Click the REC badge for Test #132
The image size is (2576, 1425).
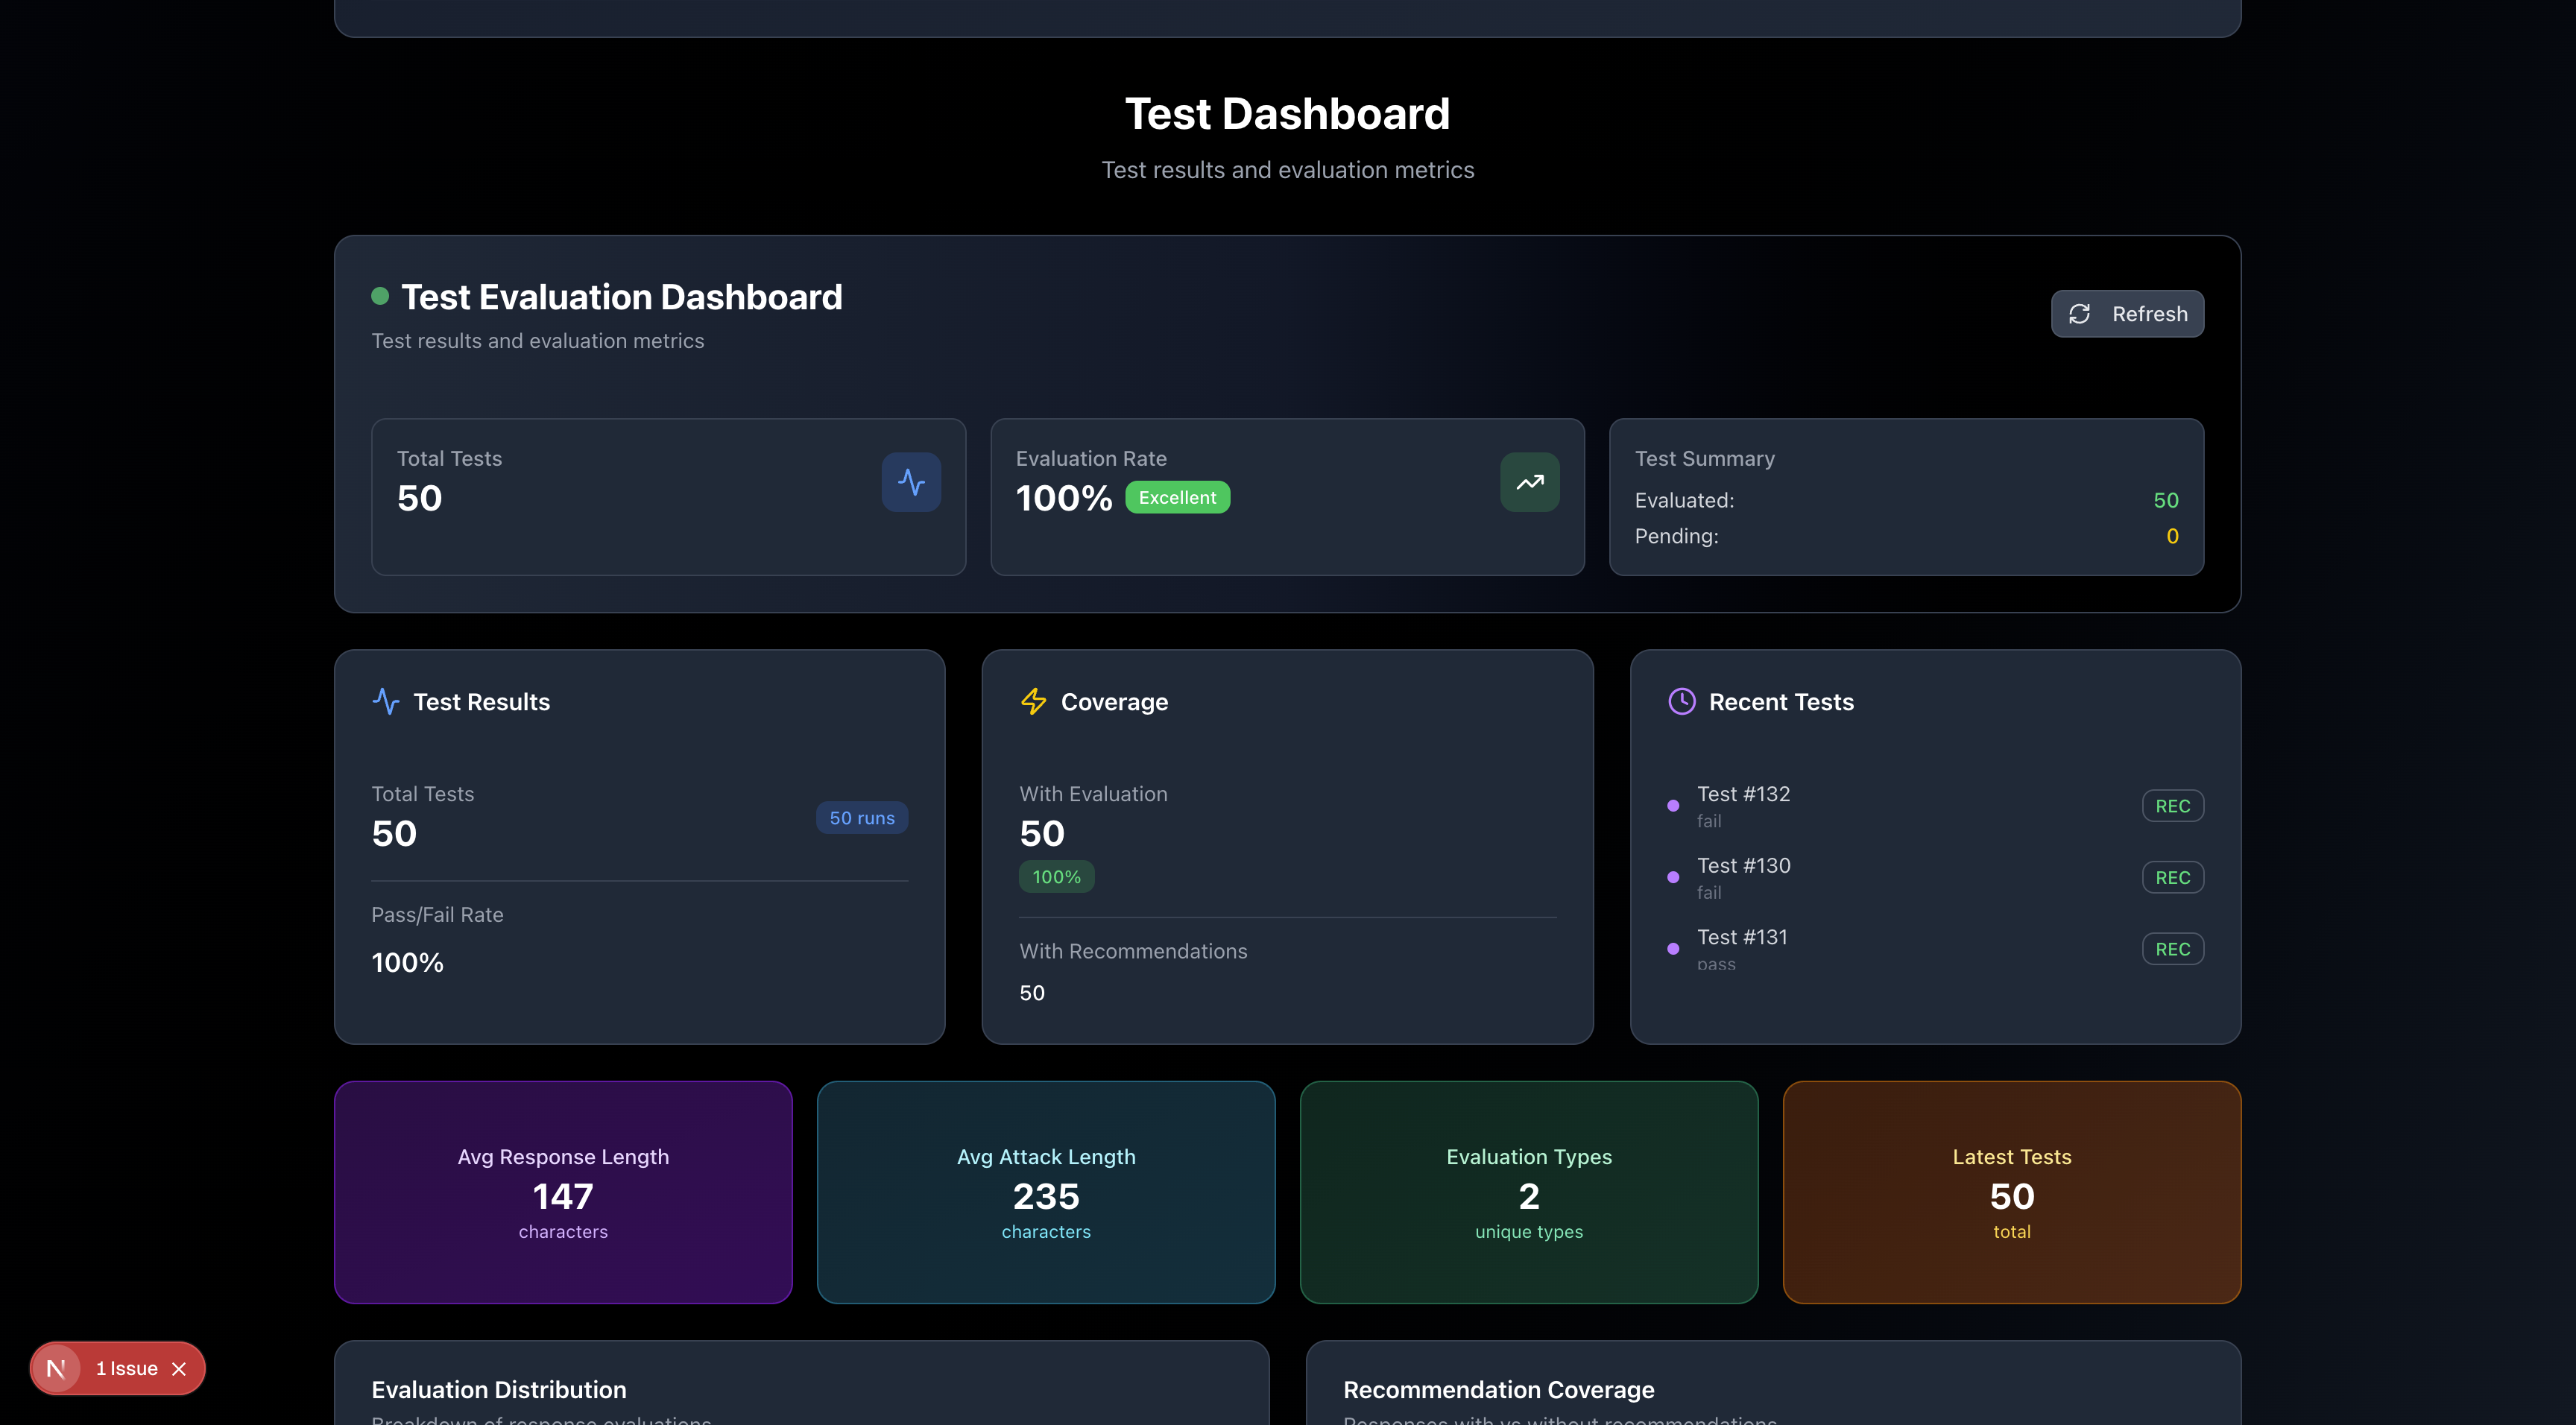[2172, 806]
